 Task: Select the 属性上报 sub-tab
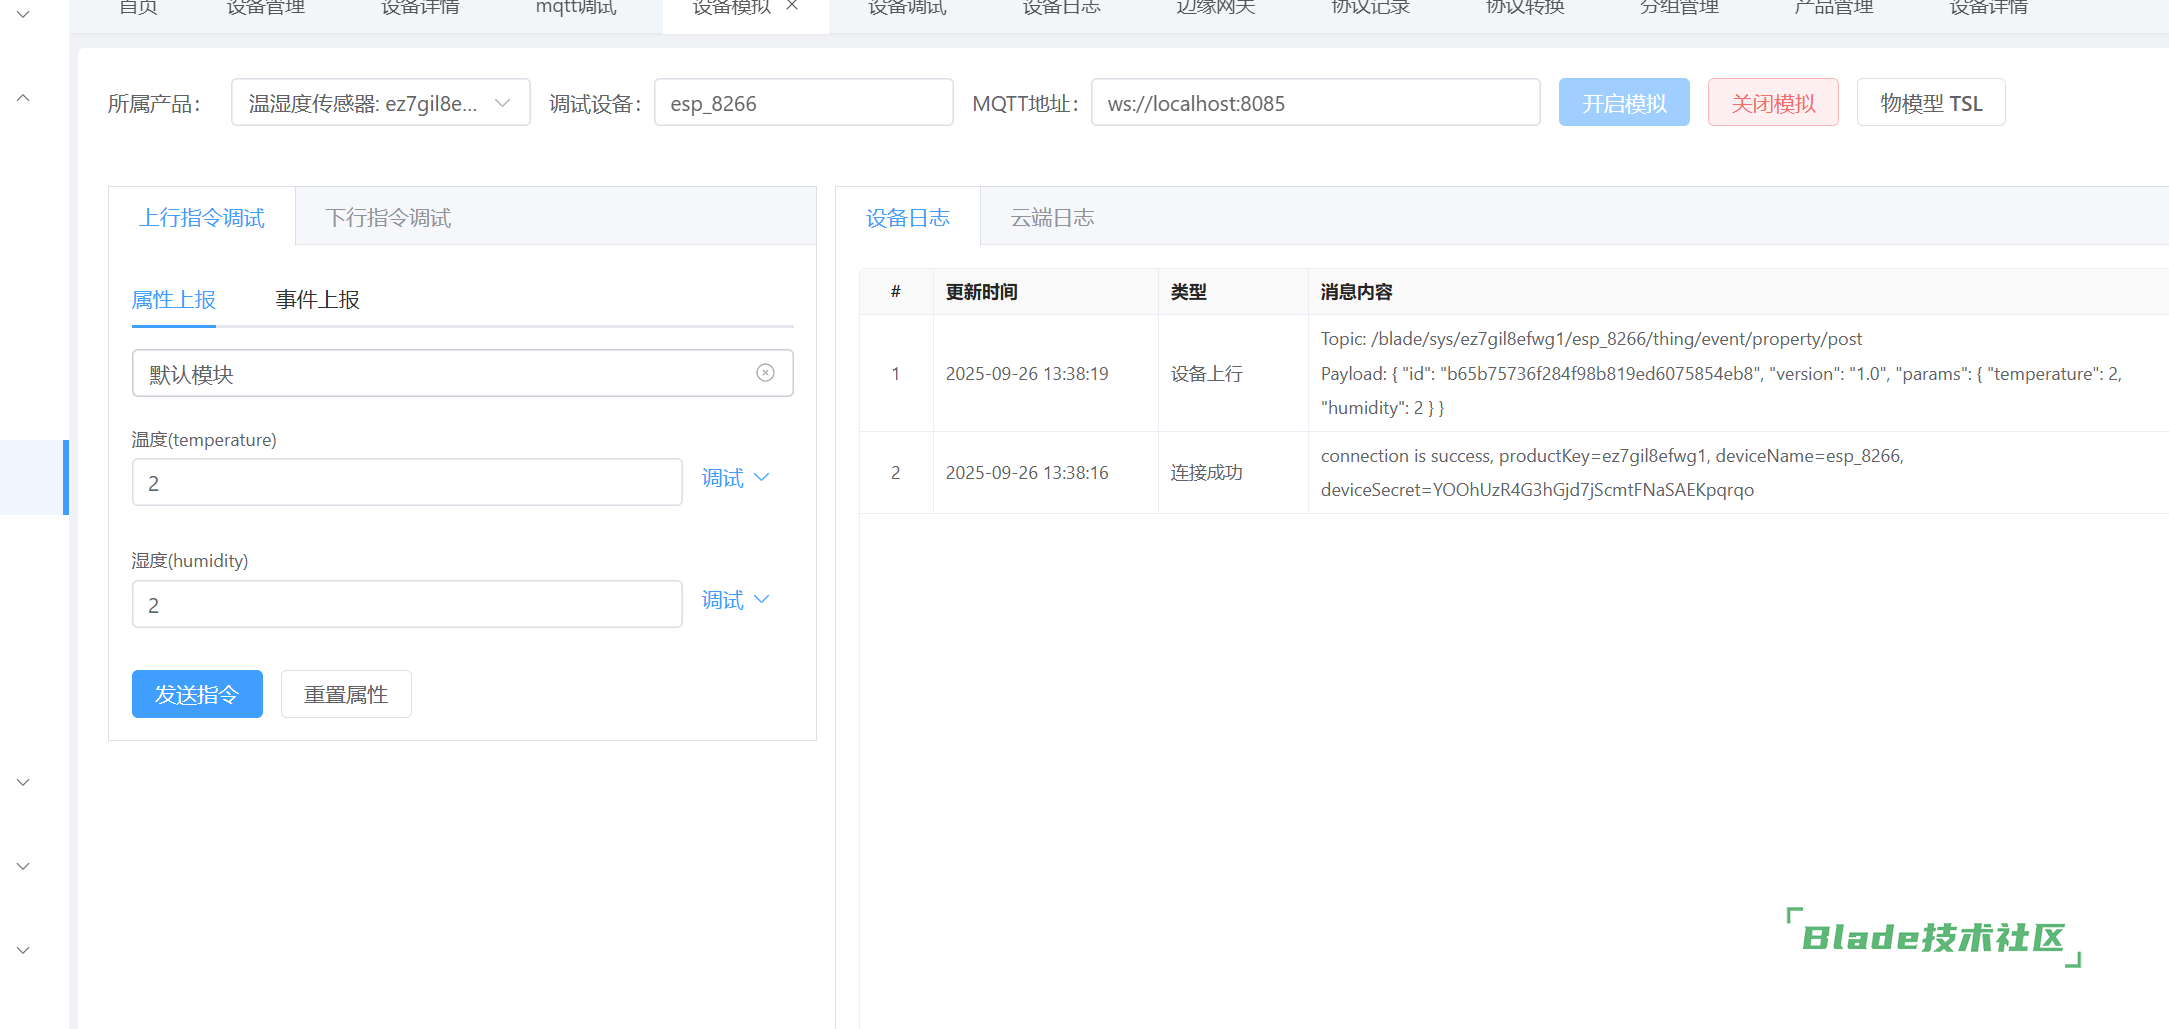[x=174, y=300]
